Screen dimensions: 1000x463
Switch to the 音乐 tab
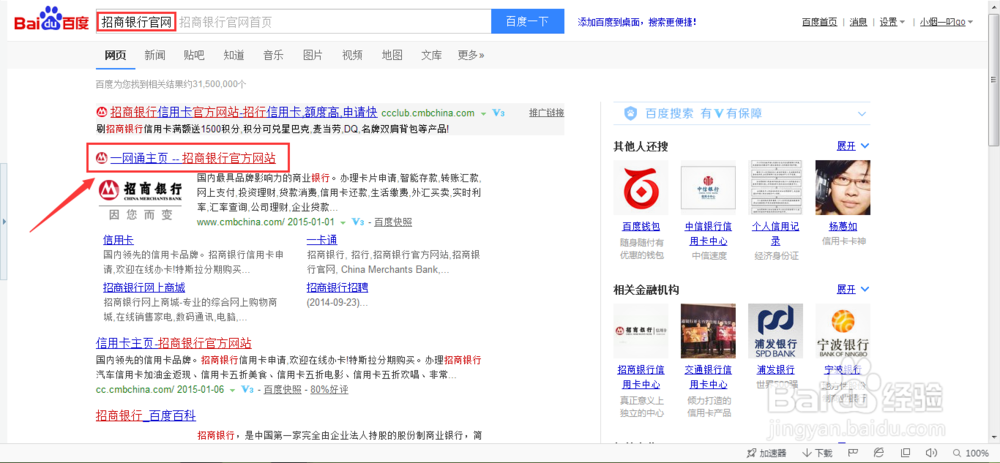coord(273,55)
